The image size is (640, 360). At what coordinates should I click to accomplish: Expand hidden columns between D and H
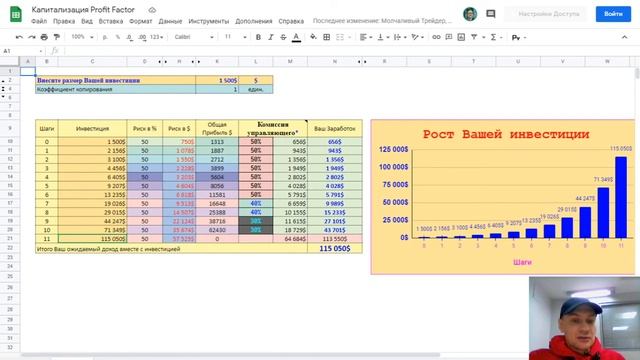pyautogui.click(x=162, y=62)
